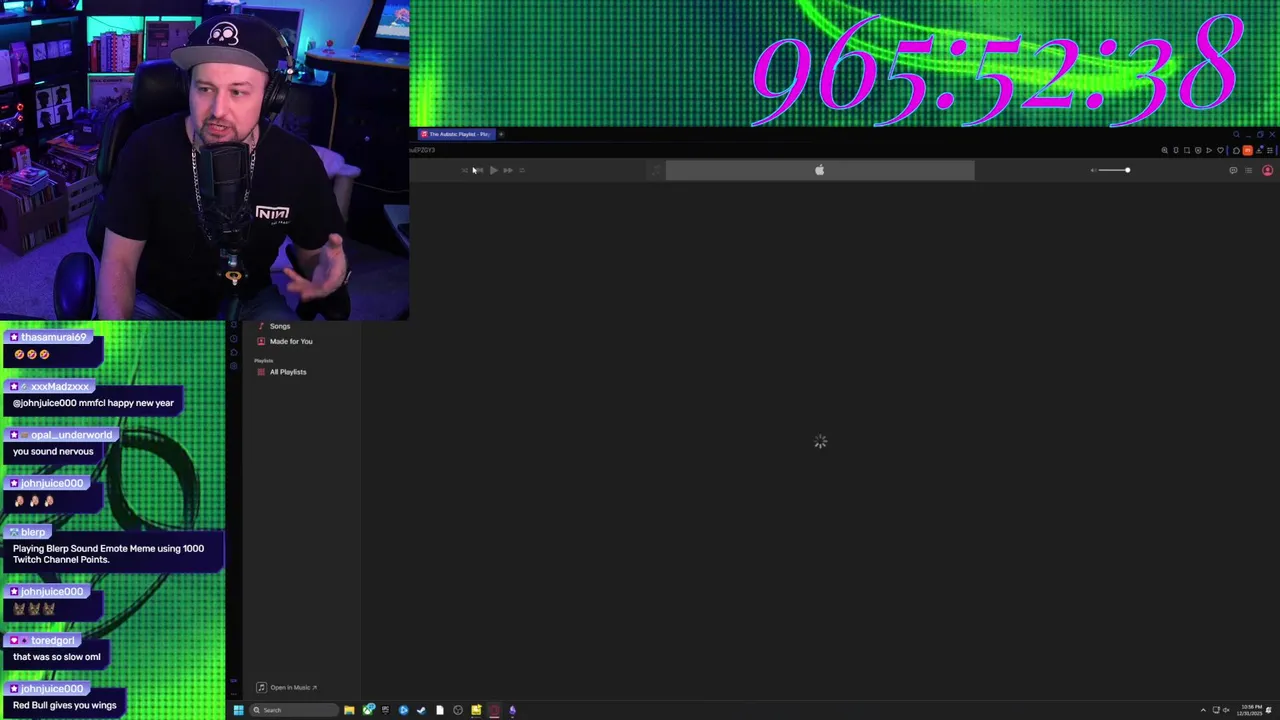
Task: Click the music note artwork placeholder
Action: click(656, 171)
